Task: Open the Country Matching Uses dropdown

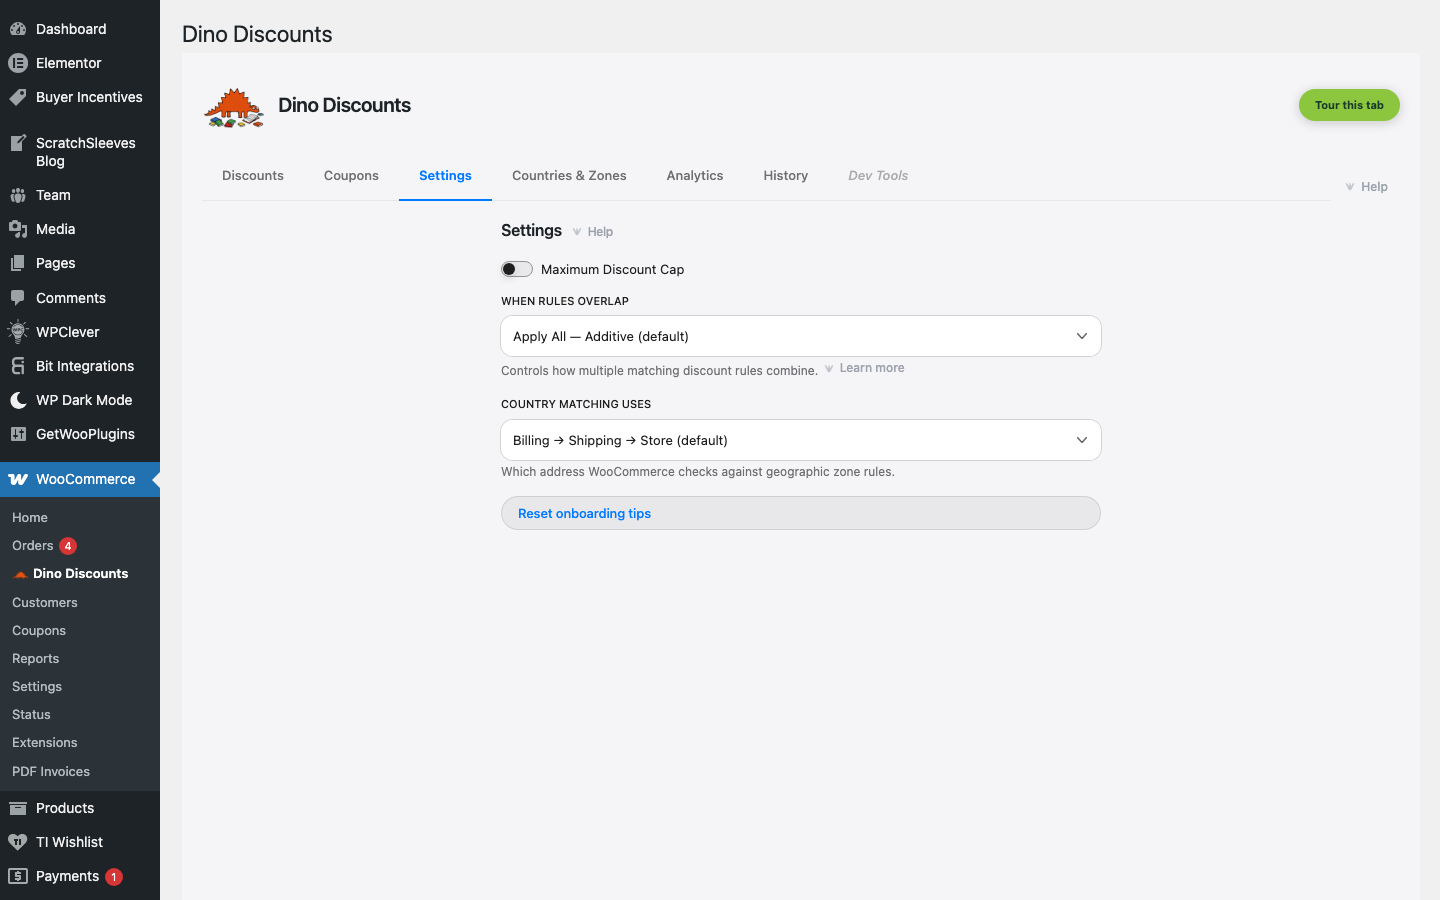Action: [x=801, y=440]
